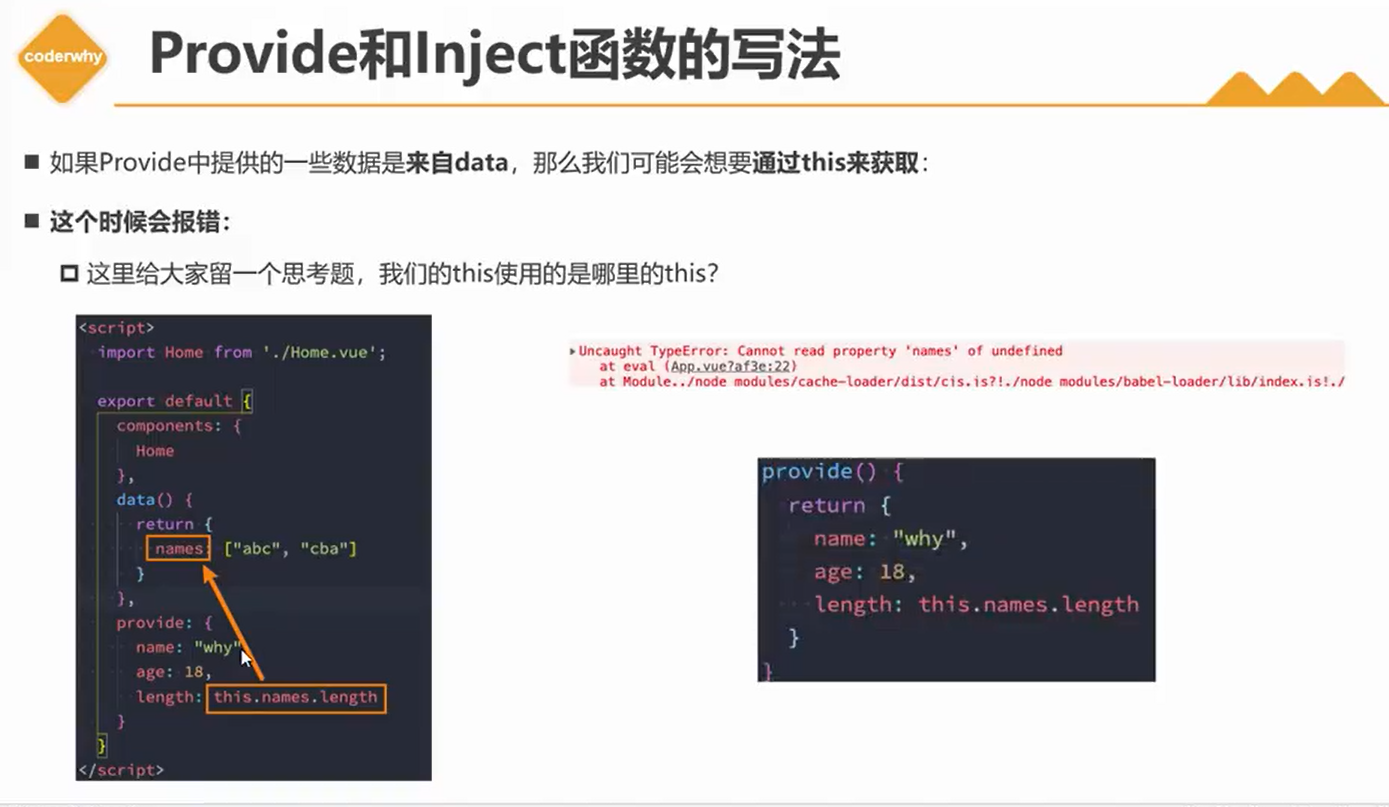Select the 'components: {' code line
This screenshot has width=1389, height=807.
pos(179,426)
